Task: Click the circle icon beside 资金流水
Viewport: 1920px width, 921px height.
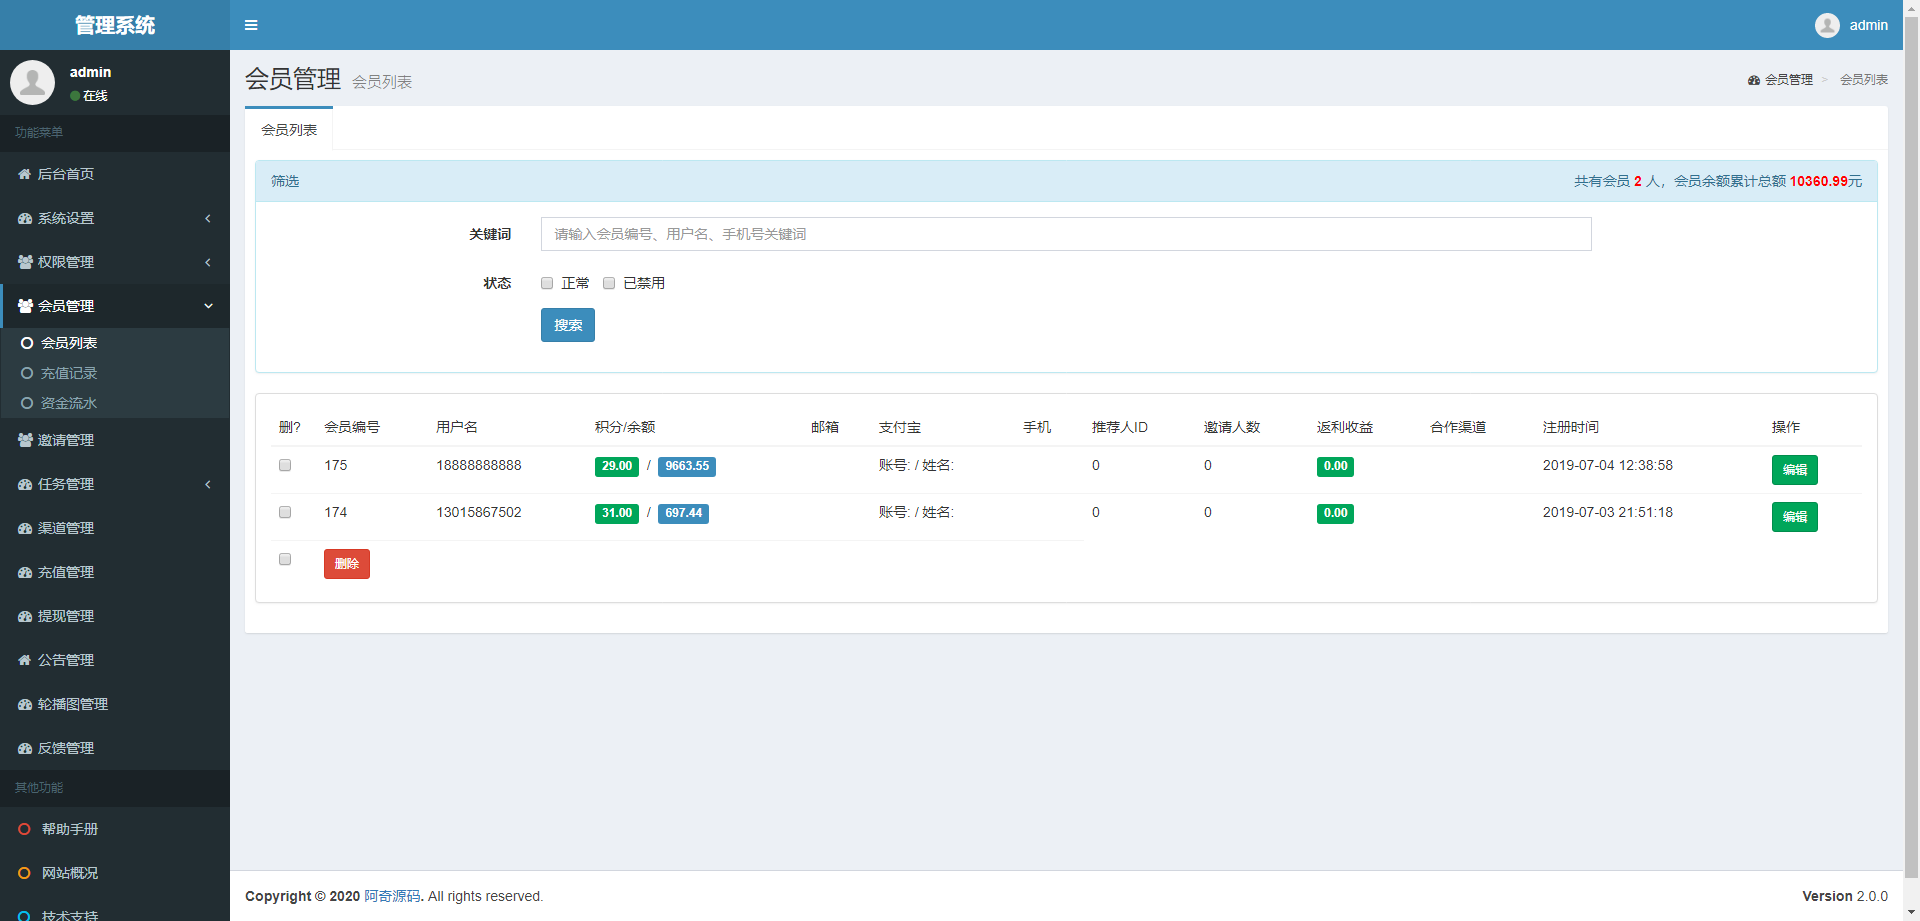Action: [x=27, y=403]
